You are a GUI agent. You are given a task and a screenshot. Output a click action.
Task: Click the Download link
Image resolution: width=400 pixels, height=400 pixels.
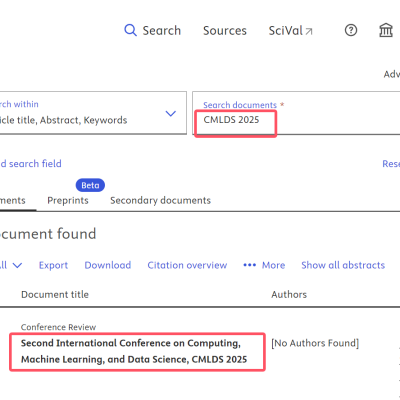[x=108, y=265]
